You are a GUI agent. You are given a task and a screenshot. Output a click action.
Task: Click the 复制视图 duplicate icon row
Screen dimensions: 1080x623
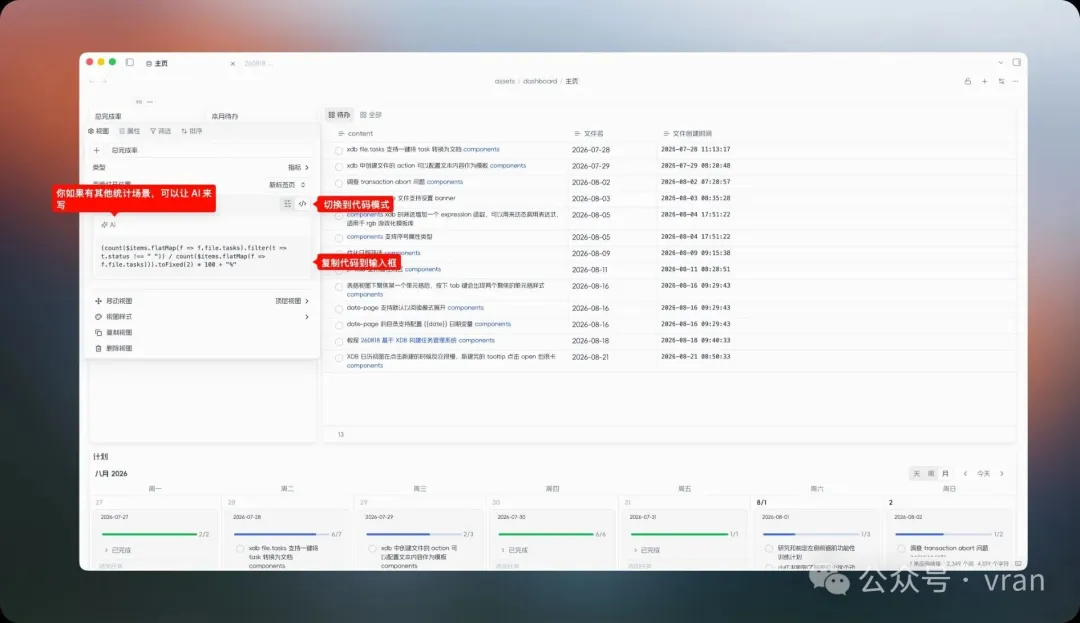pyautogui.click(x=202, y=332)
